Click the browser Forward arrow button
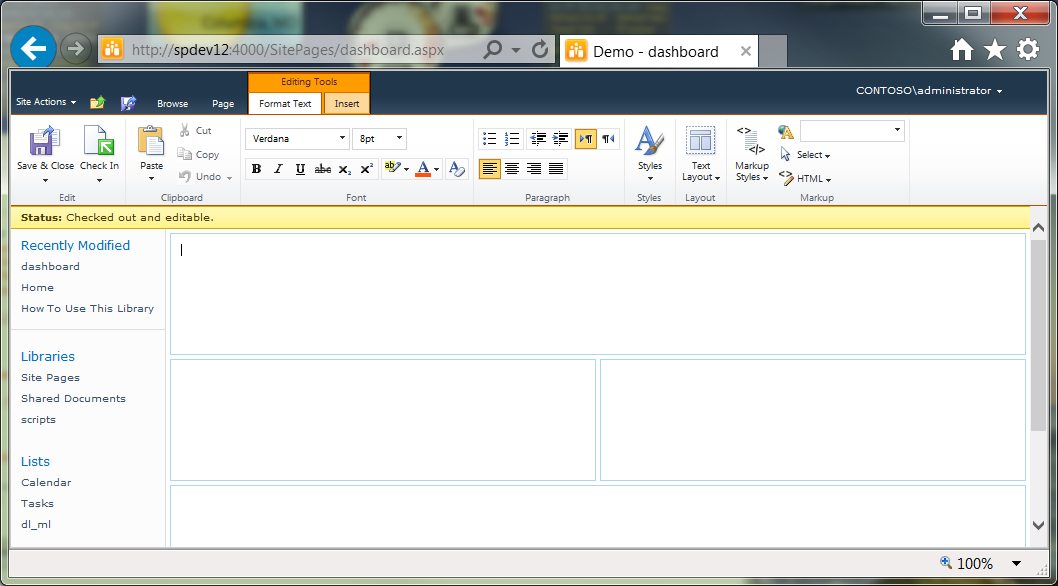1058x586 pixels. [76, 49]
